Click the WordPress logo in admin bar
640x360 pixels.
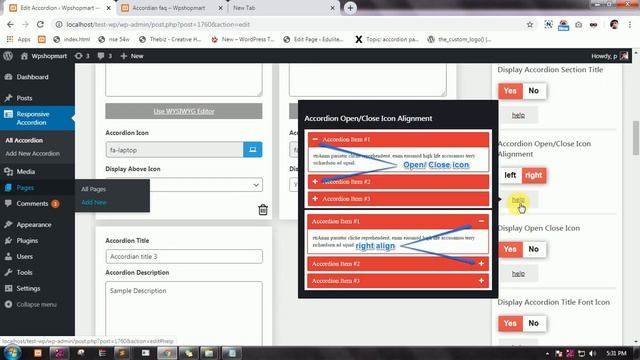[8, 56]
